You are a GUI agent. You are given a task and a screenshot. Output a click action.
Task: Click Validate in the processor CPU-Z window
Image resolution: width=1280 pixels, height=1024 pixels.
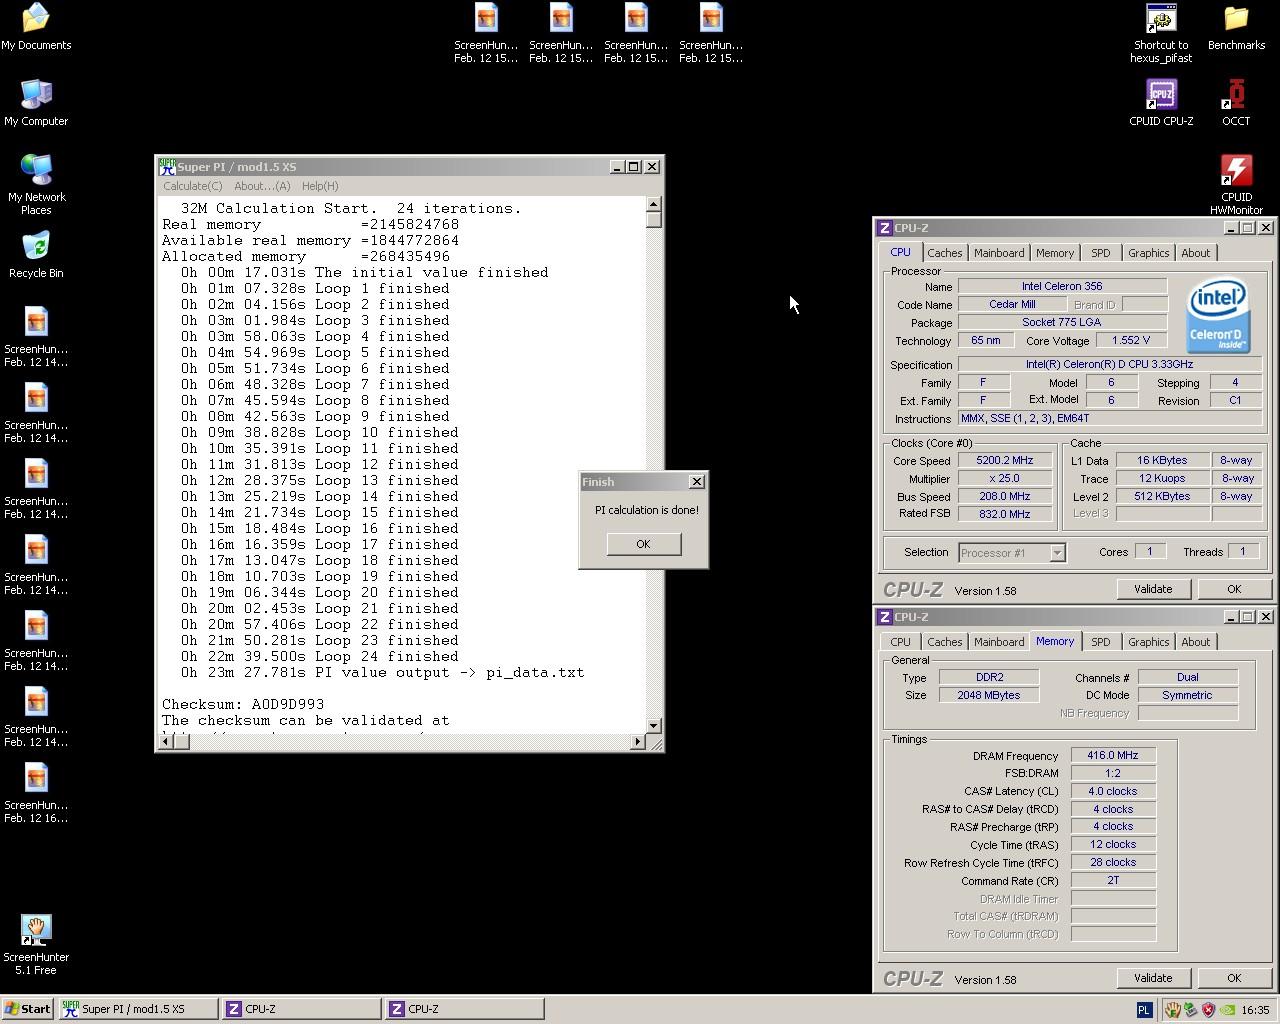coord(1153,589)
